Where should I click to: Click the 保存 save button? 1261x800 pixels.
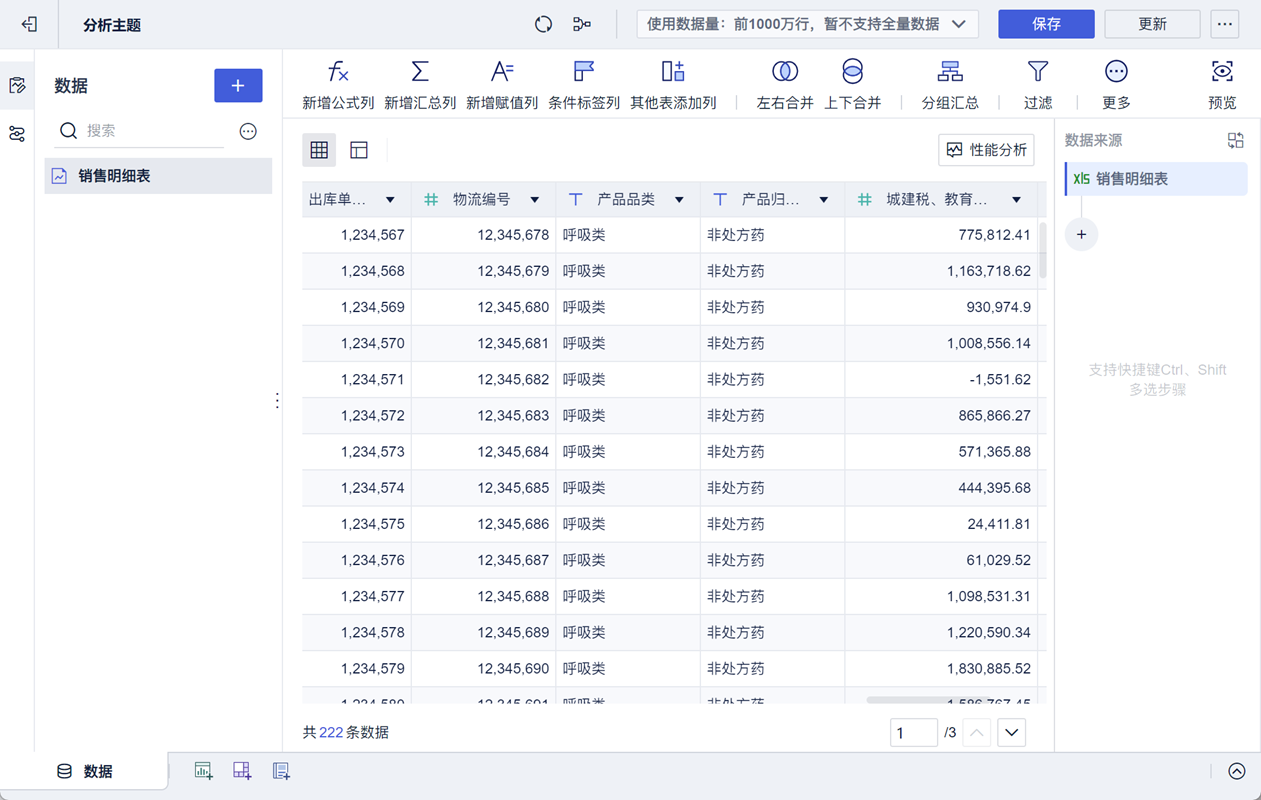pyautogui.click(x=1046, y=24)
